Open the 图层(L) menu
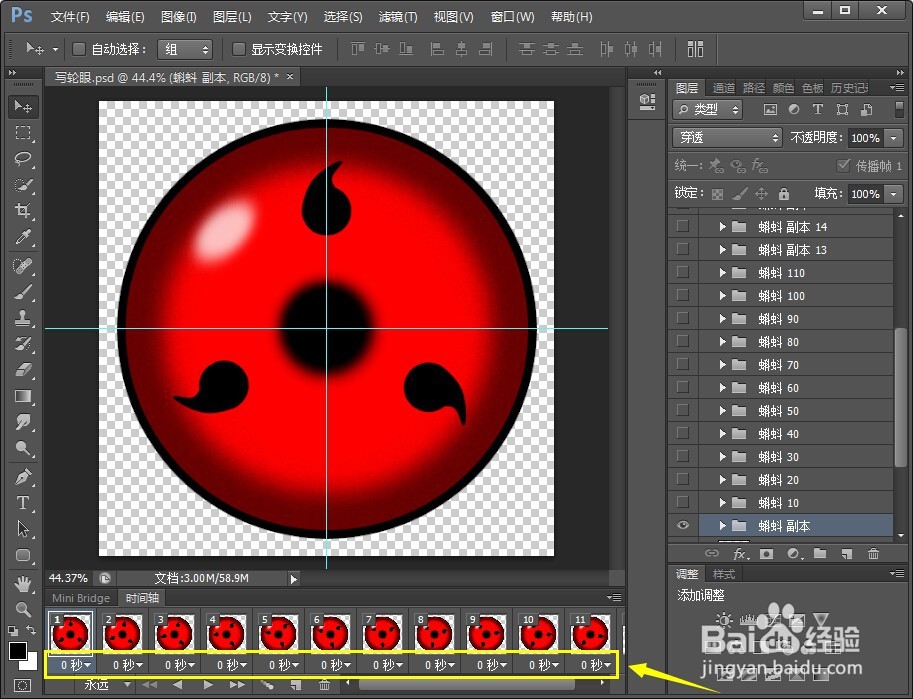913x699 pixels. point(232,17)
